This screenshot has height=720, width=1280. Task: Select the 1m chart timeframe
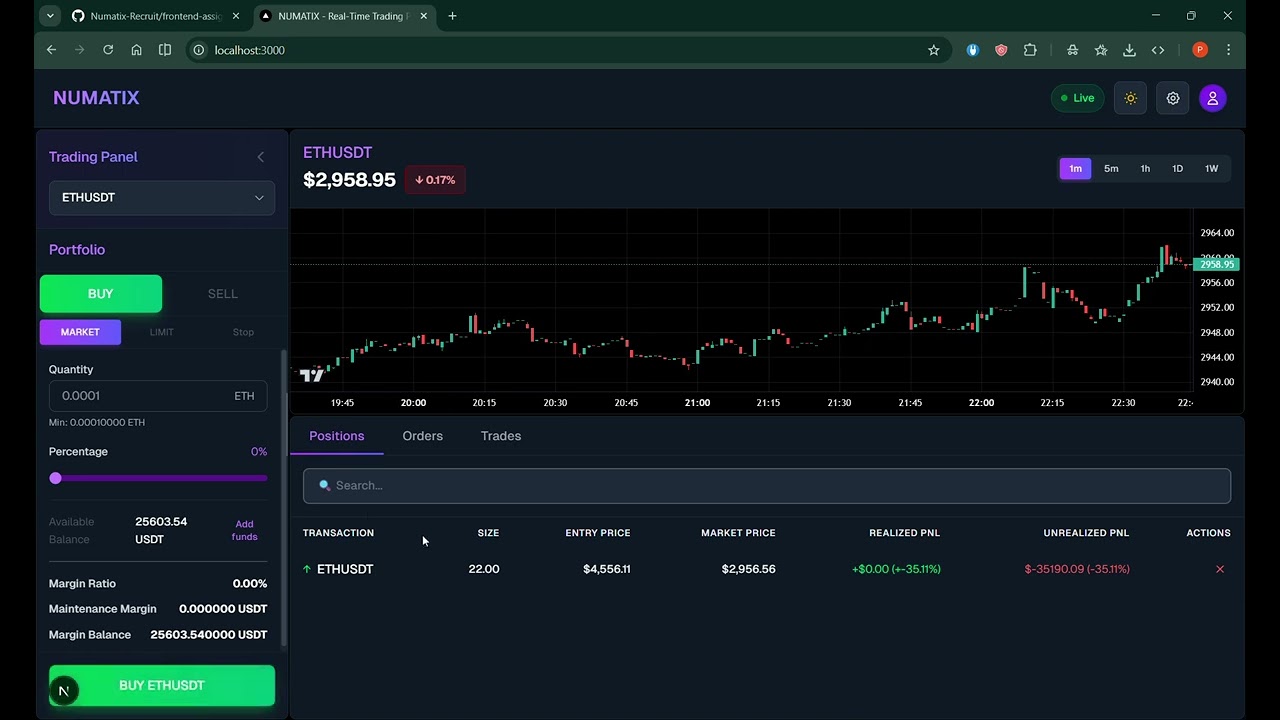[1075, 169]
